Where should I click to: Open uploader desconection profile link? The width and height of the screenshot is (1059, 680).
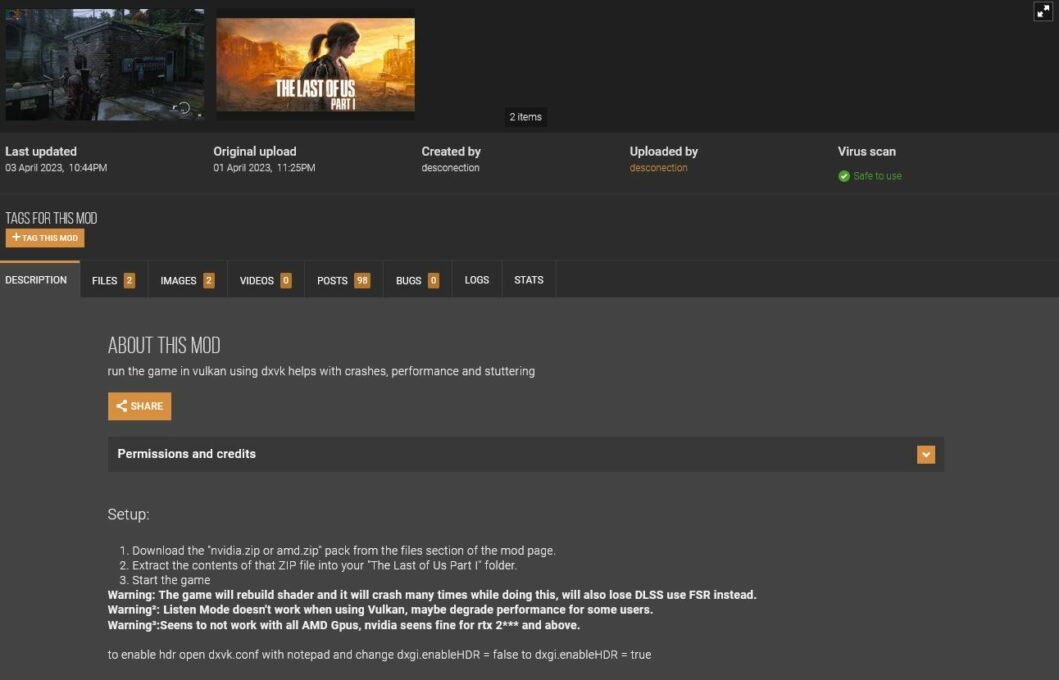point(658,167)
